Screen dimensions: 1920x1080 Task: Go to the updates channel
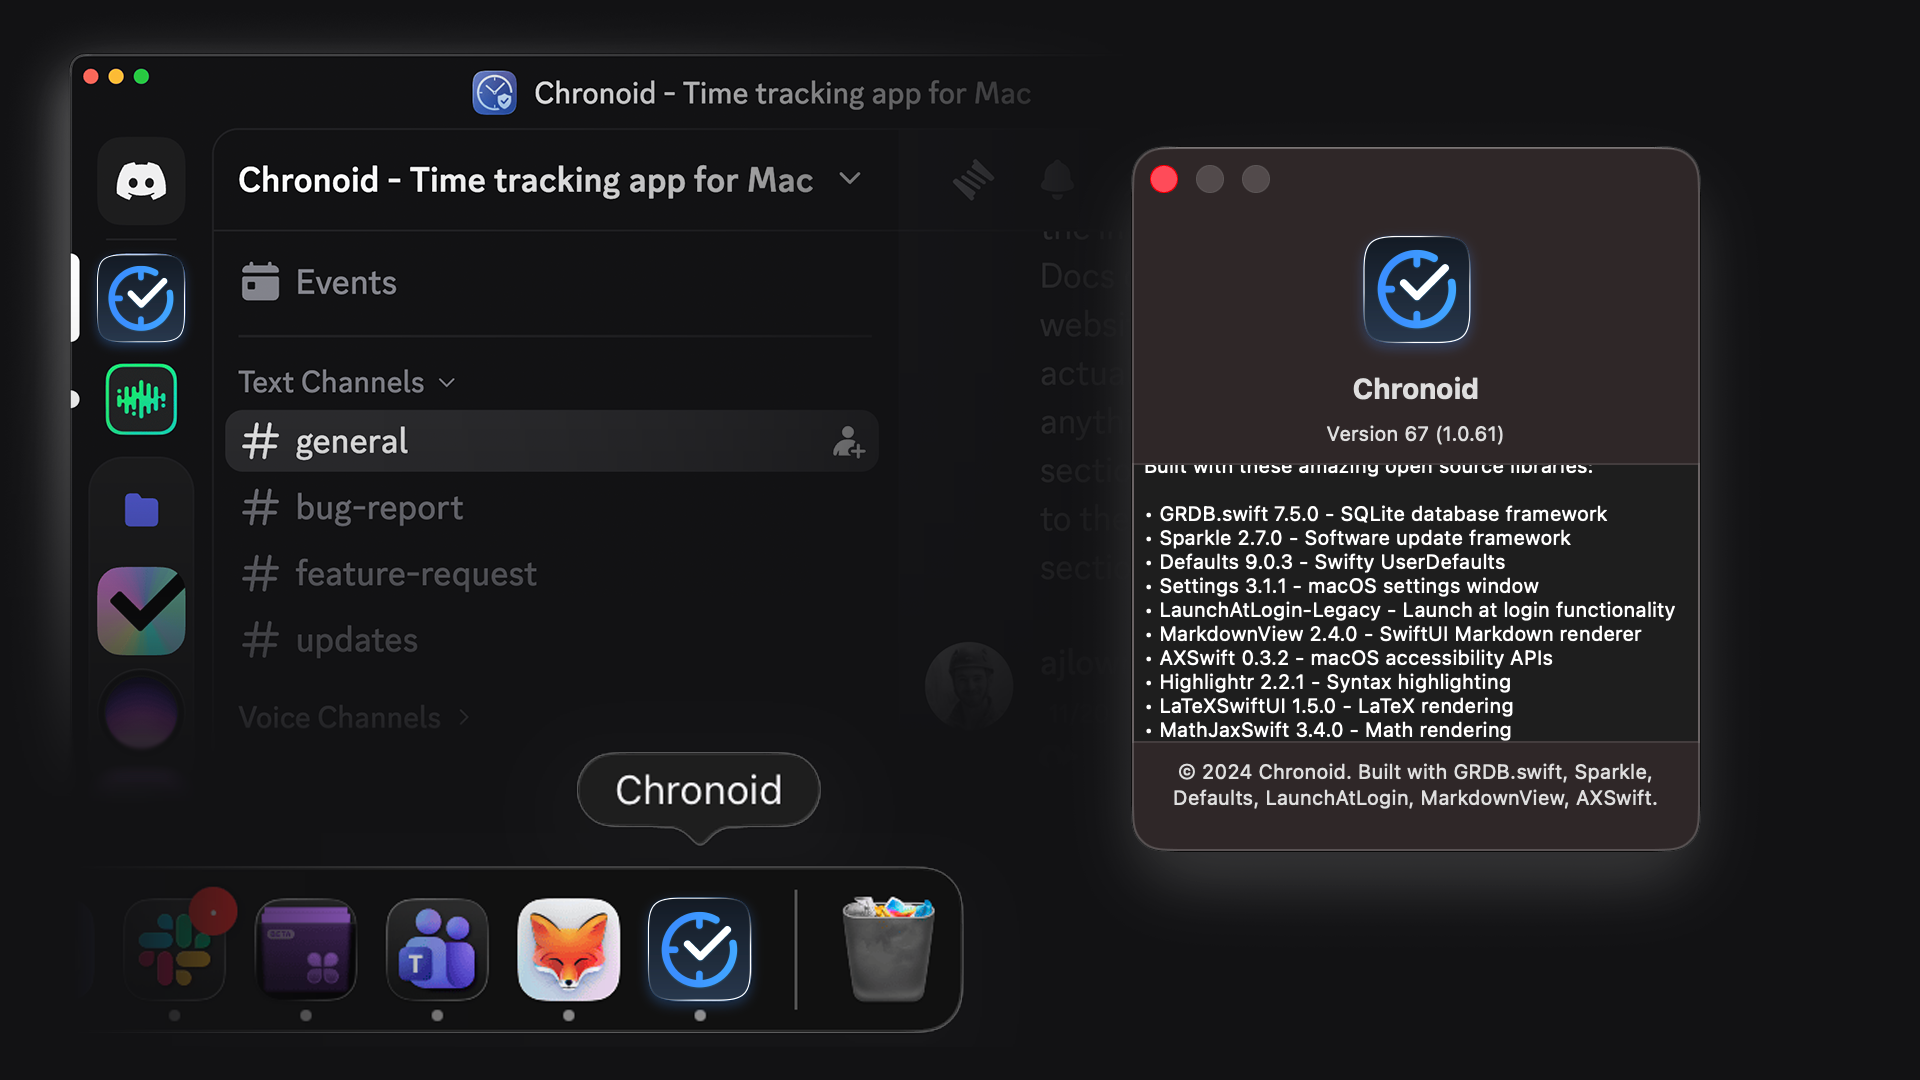pos(356,640)
